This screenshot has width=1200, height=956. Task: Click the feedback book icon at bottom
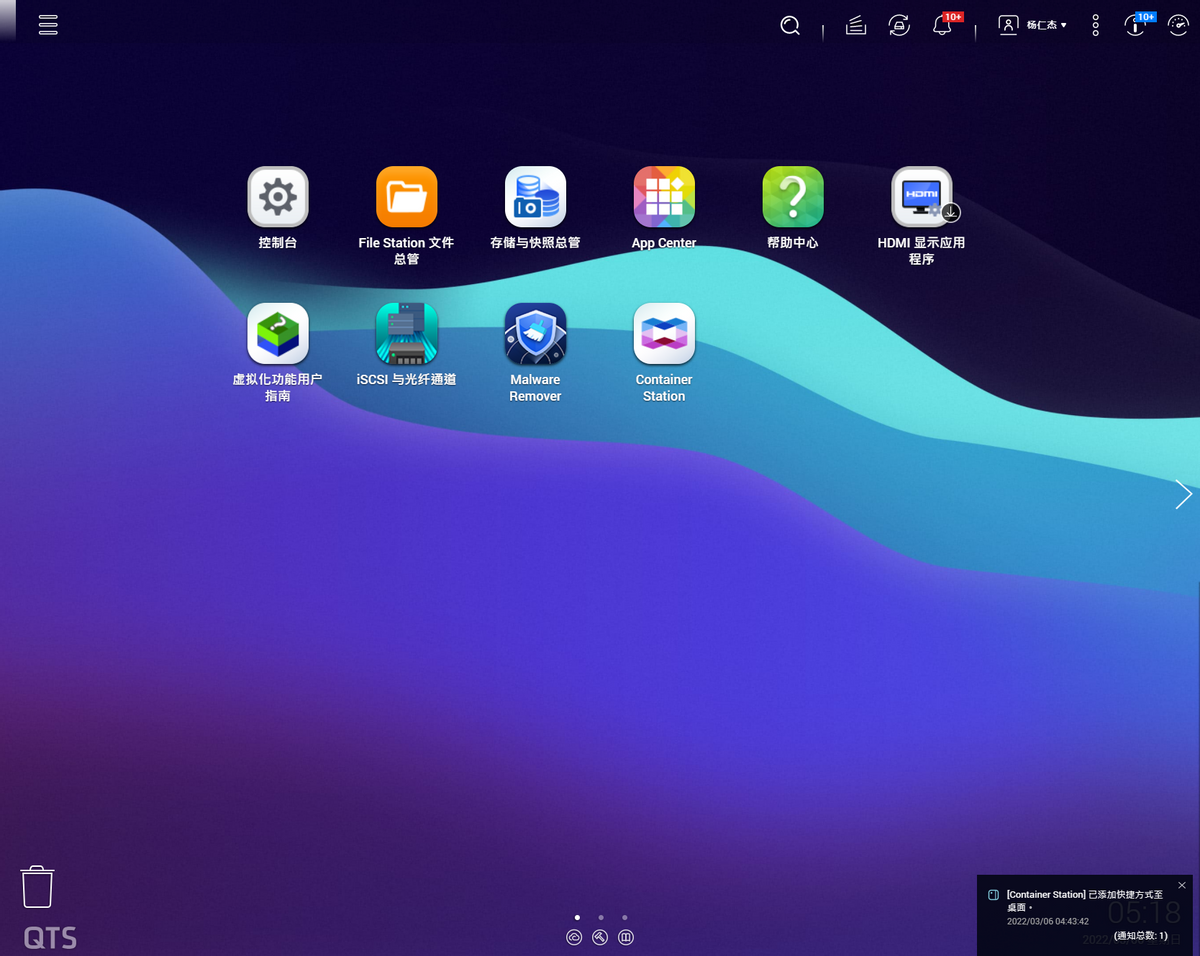(626, 938)
